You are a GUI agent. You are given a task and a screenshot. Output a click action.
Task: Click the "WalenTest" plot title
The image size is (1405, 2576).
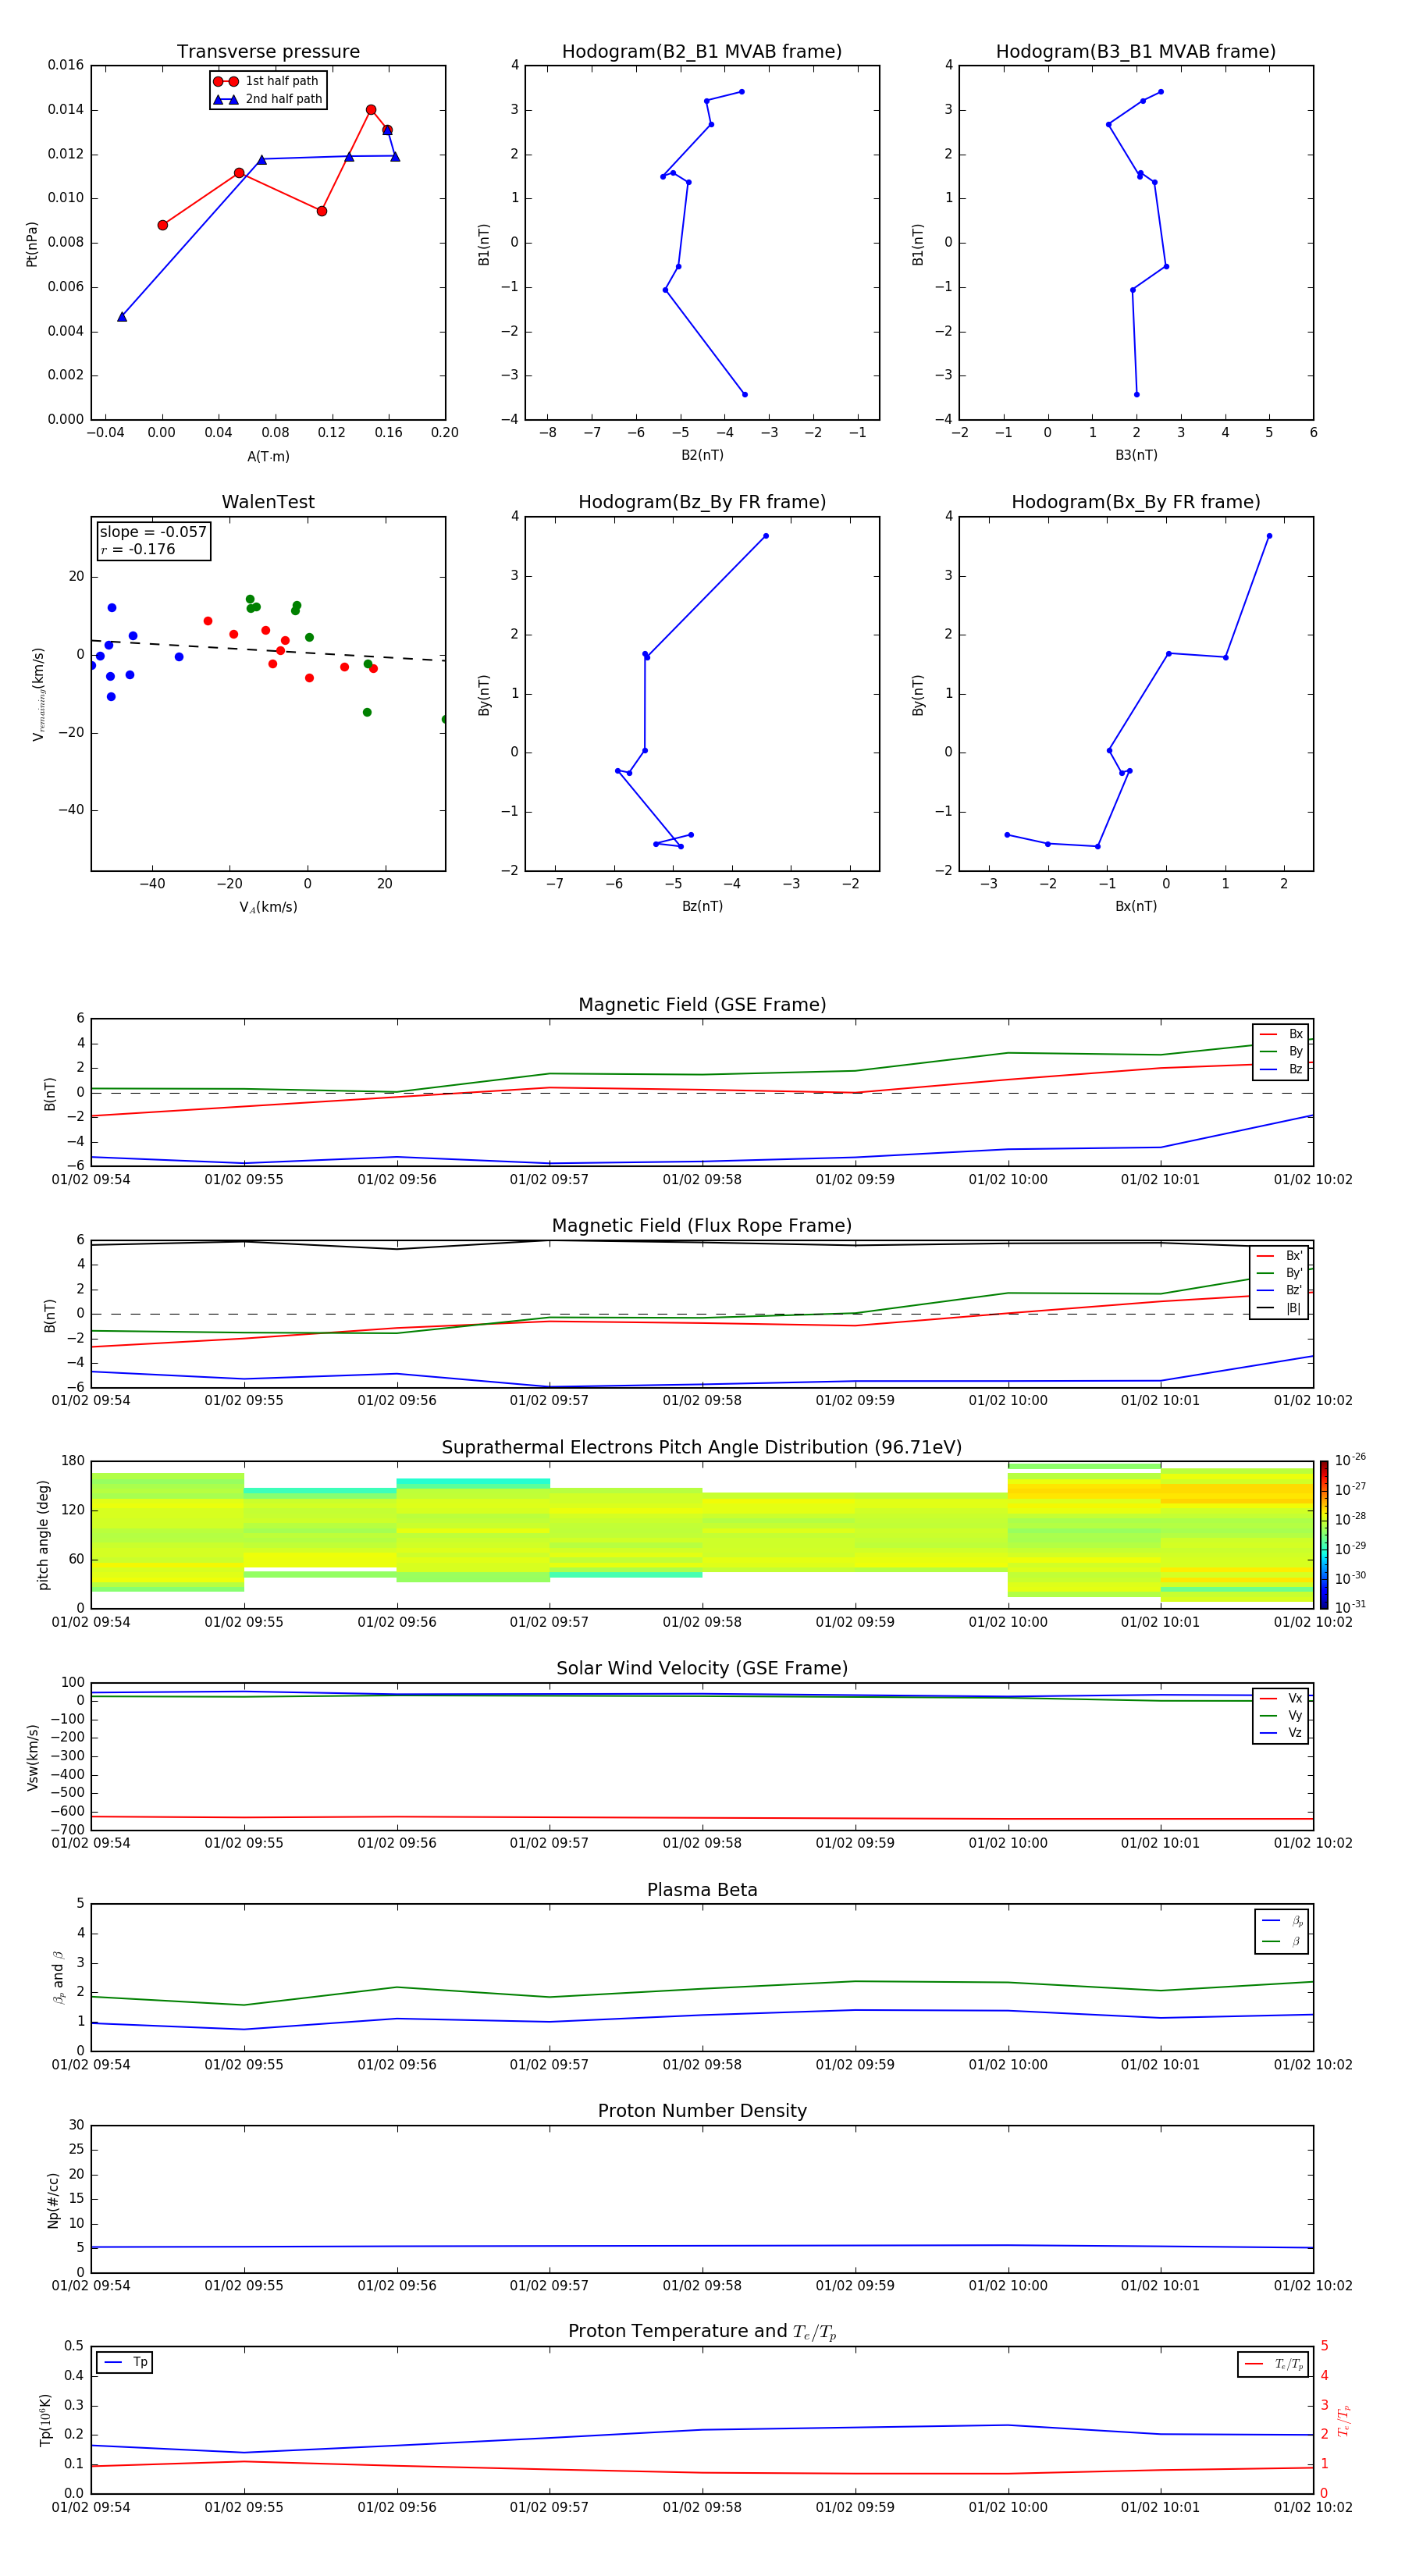(268, 502)
